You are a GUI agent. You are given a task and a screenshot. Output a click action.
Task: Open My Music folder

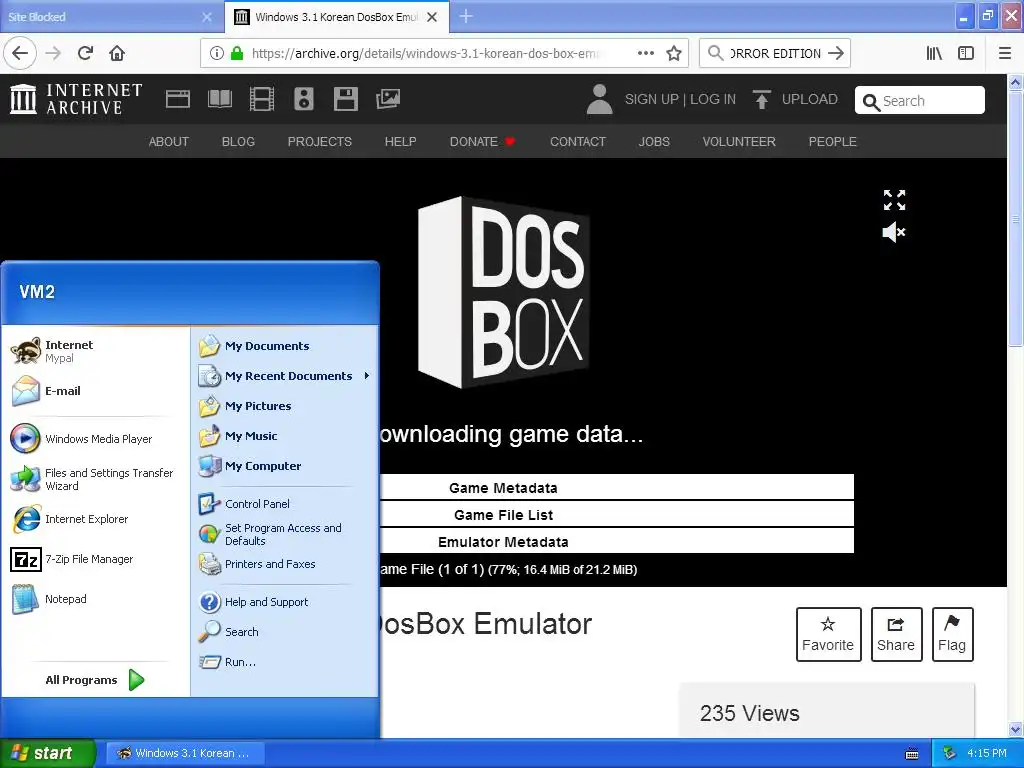(285, 436)
